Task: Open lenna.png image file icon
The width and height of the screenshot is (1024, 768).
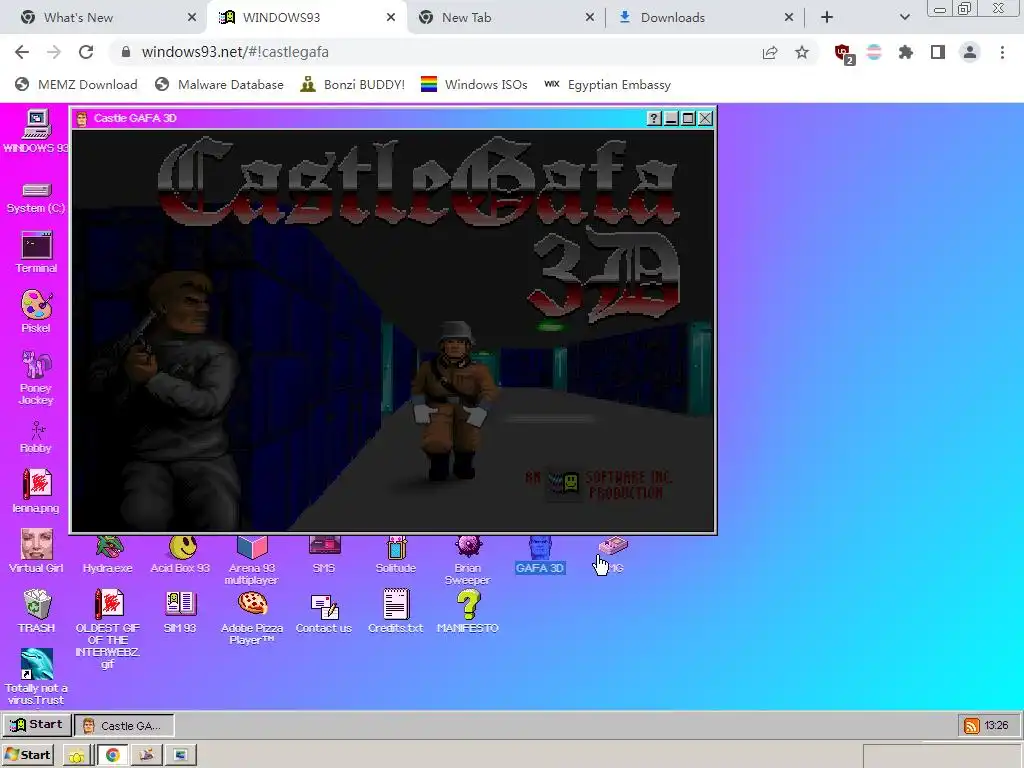Action: click(x=36, y=491)
